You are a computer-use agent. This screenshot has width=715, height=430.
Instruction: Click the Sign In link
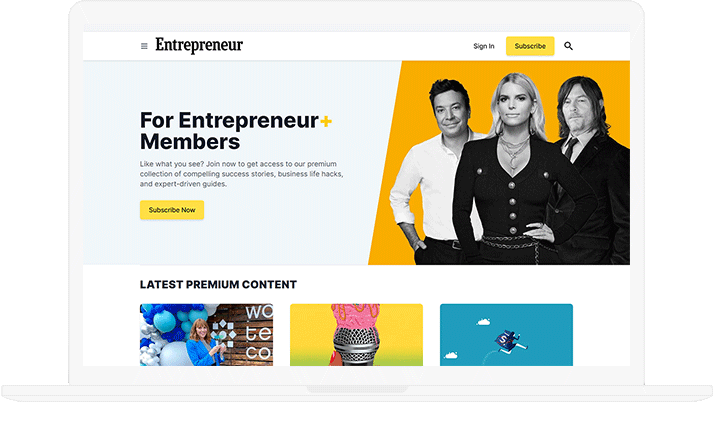pos(483,46)
